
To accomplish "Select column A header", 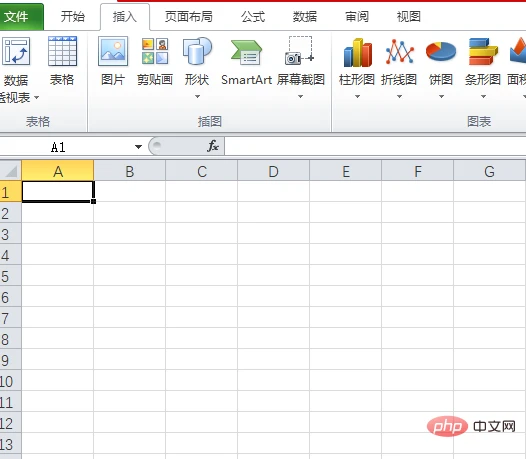I will pos(58,171).
